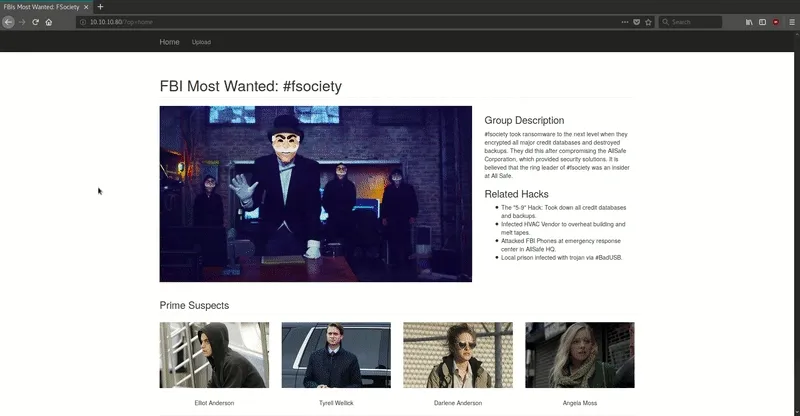Open the Firefox hamburger menu
This screenshot has height=416, width=800.
coord(791,21)
